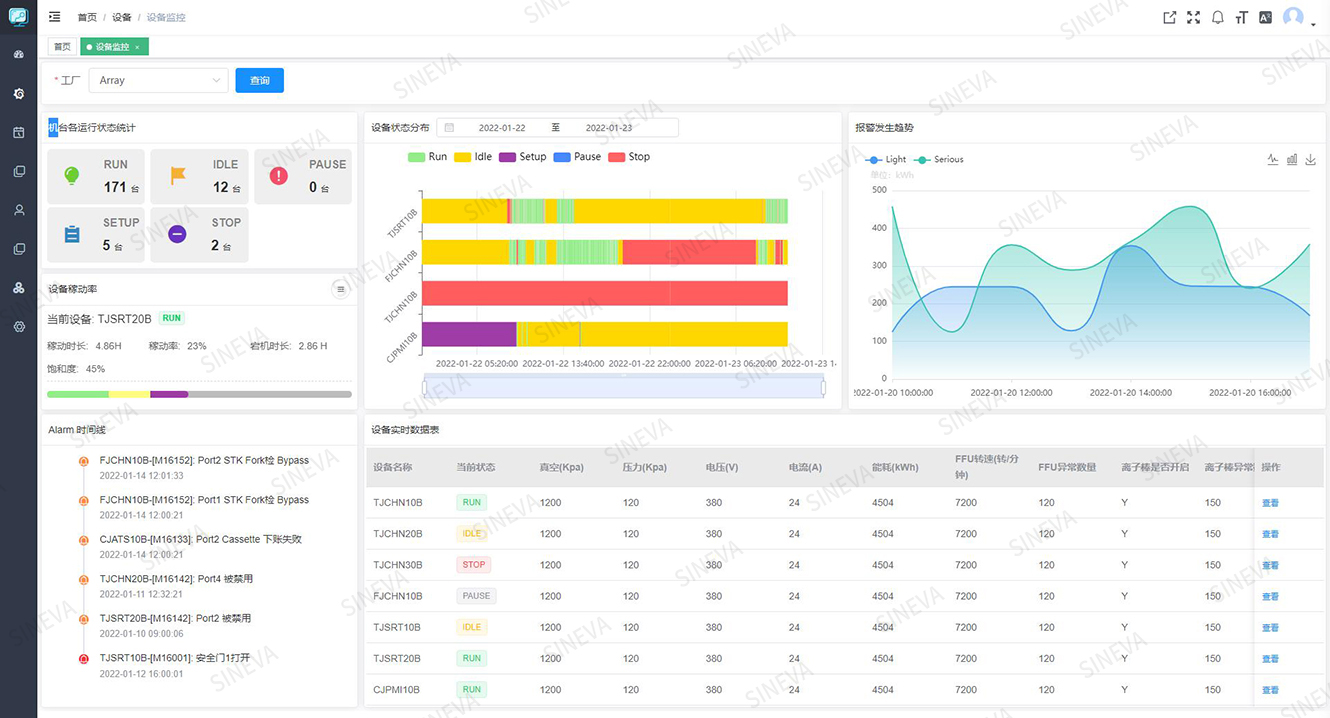Open the three-circles cluster icon in sidebar

[x=18, y=288]
